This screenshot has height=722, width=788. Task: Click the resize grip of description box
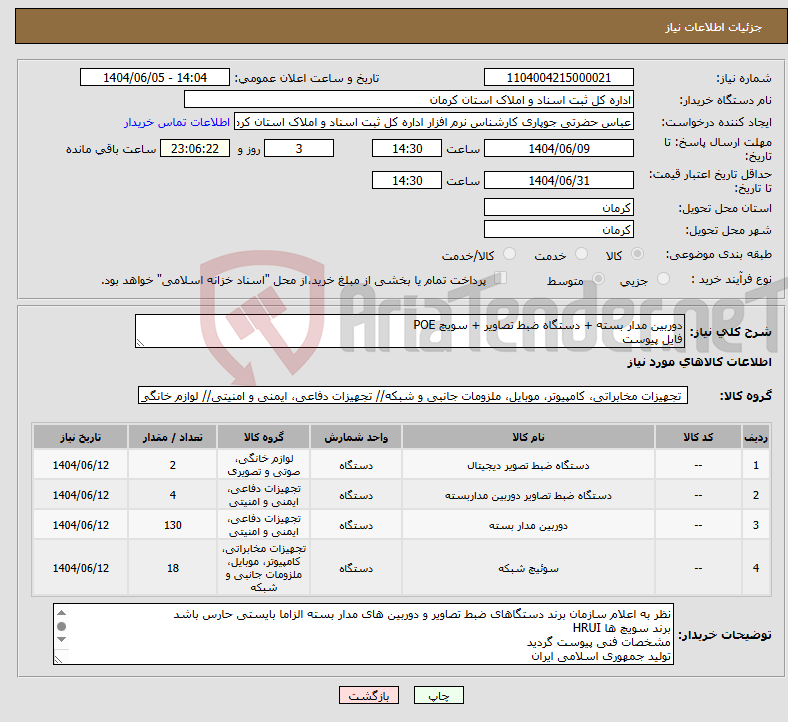coord(140,343)
